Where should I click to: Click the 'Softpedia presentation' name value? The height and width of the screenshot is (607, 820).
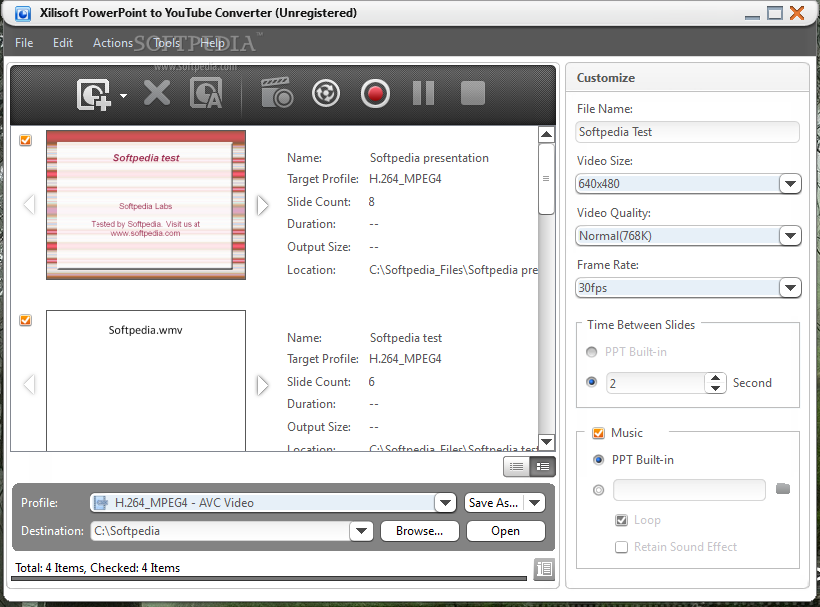coord(429,158)
